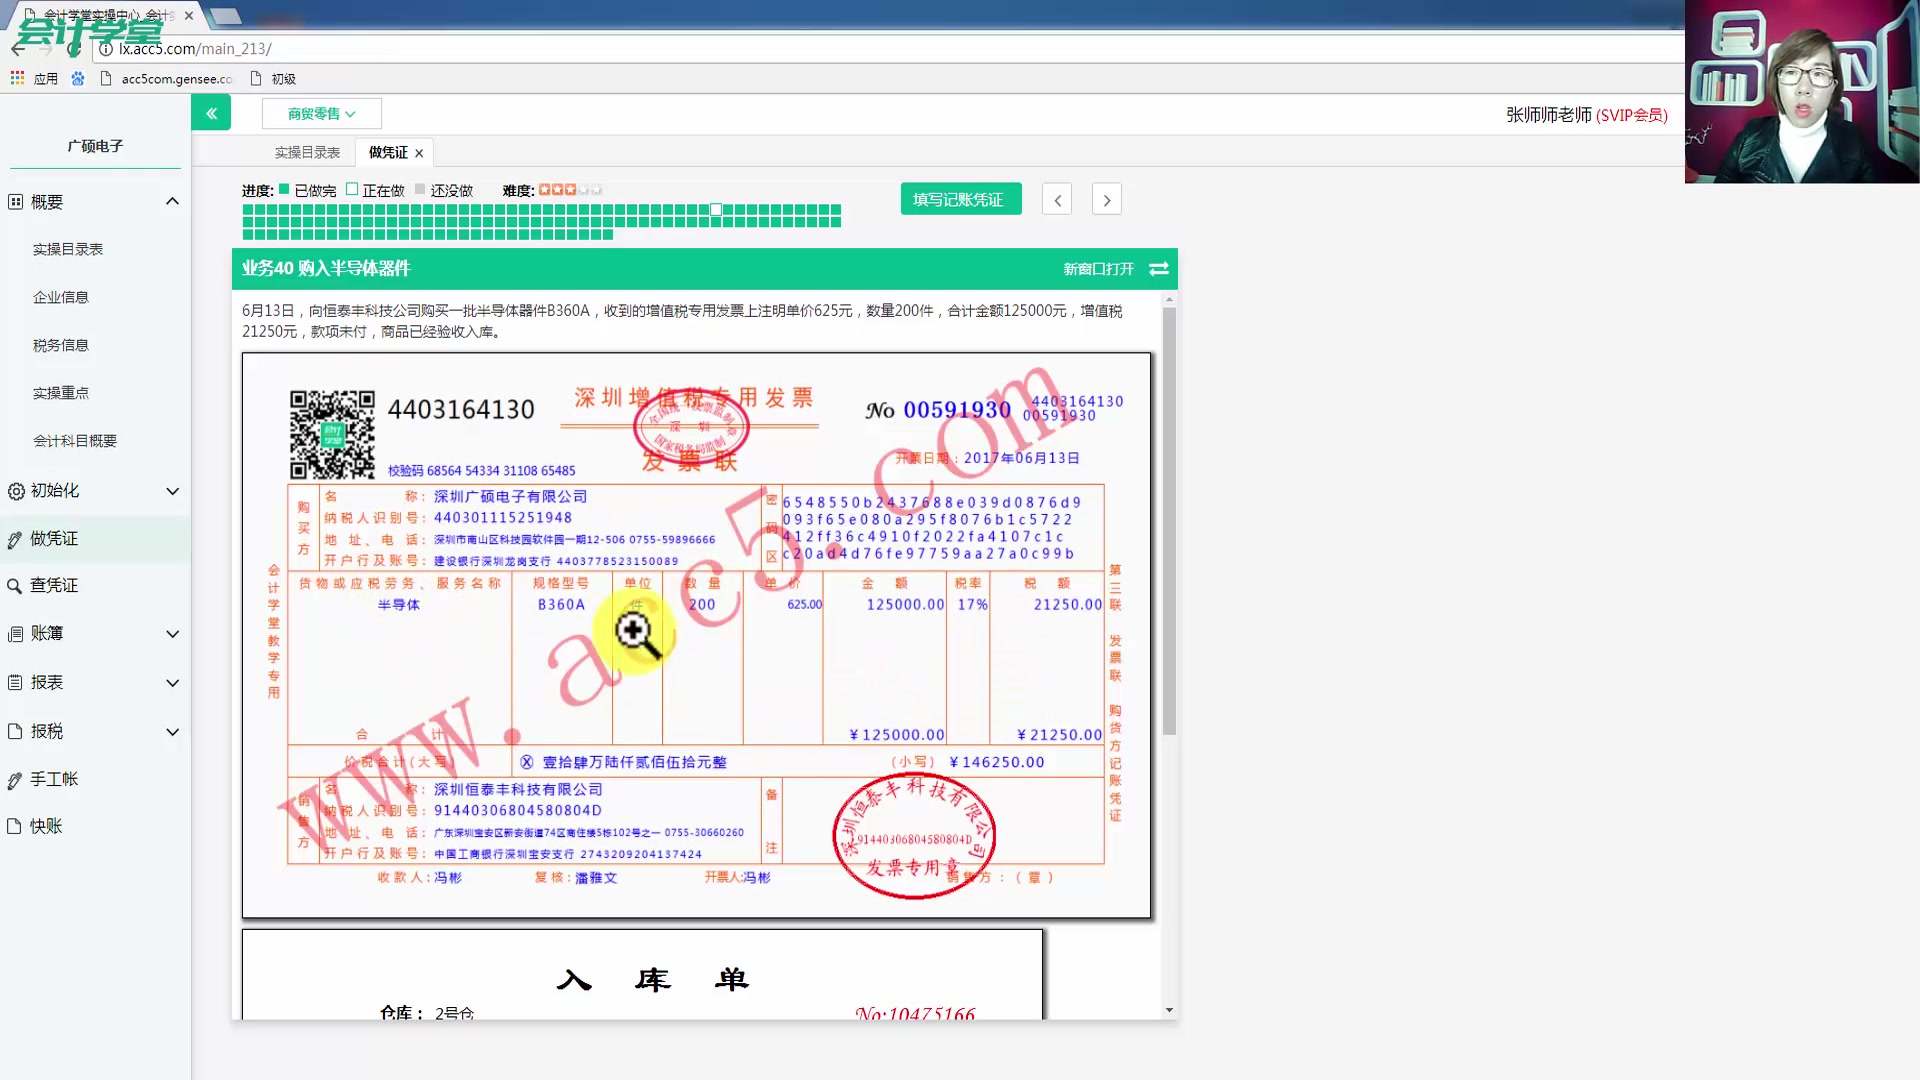Click the 正在做 empty legend box
Image resolution: width=1920 pixels, height=1080 pixels.
pyautogui.click(x=352, y=189)
